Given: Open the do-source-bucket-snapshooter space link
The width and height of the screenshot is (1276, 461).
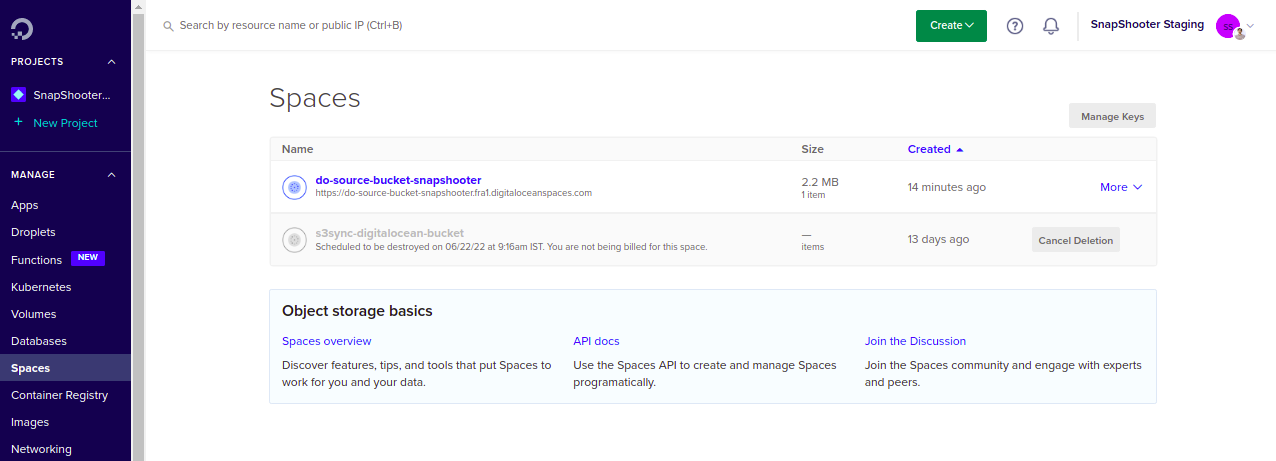Looking at the screenshot, I should tap(398, 180).
